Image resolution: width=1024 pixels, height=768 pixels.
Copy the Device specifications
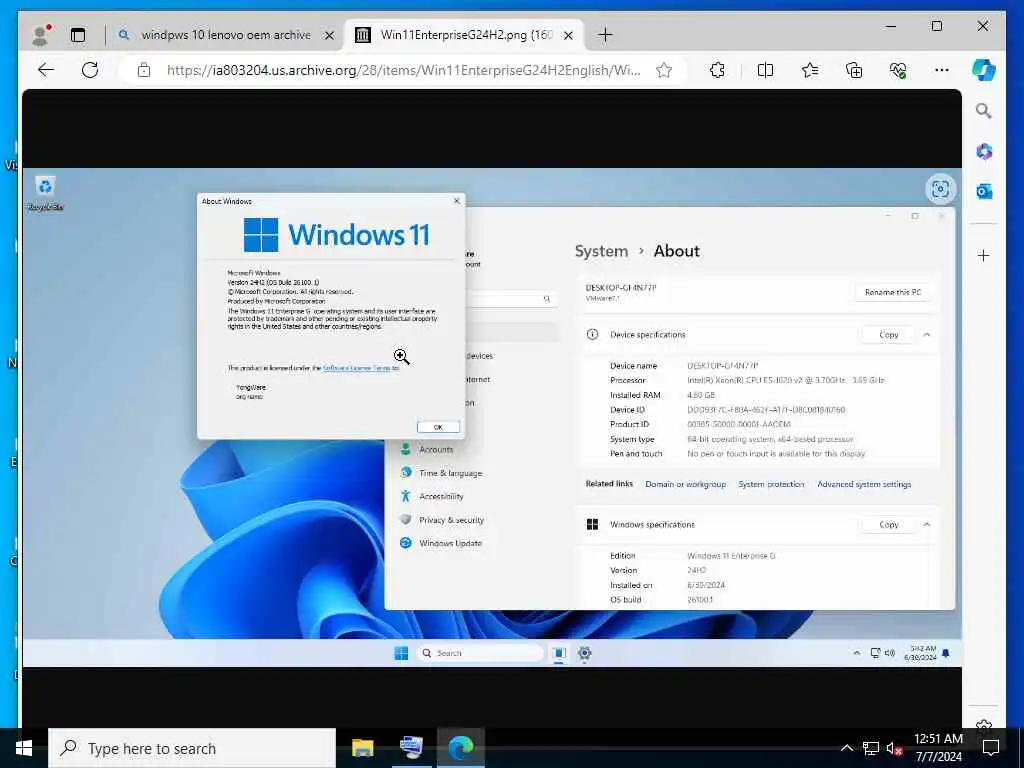(x=888, y=334)
